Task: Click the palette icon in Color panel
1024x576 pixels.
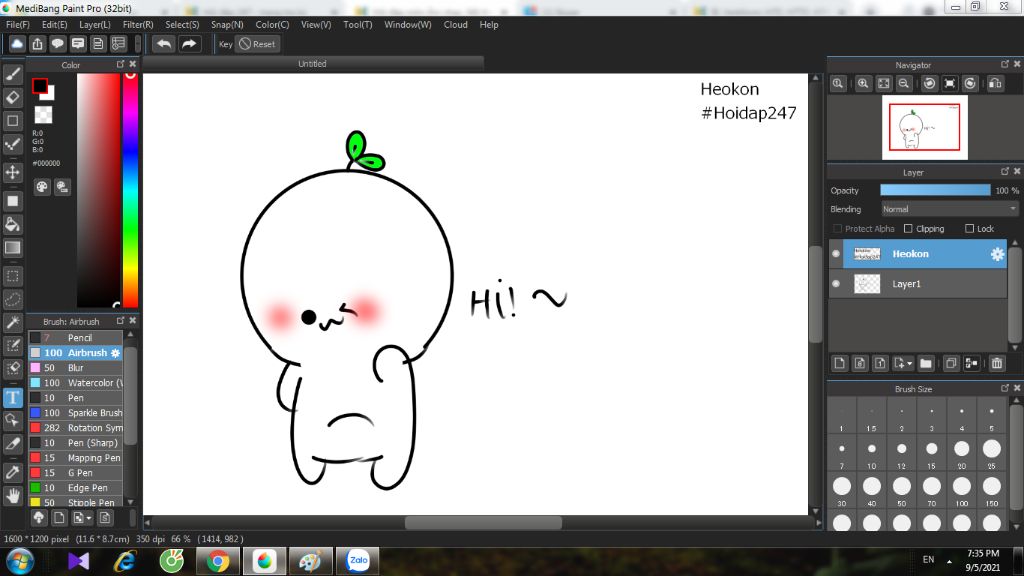Action: pos(42,187)
